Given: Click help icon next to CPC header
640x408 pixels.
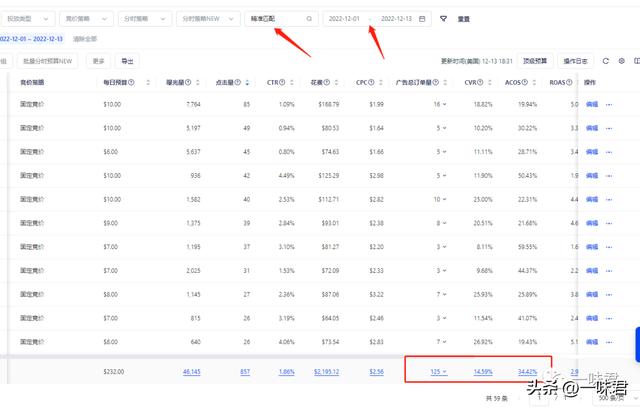Looking at the screenshot, I should click(x=371, y=82).
